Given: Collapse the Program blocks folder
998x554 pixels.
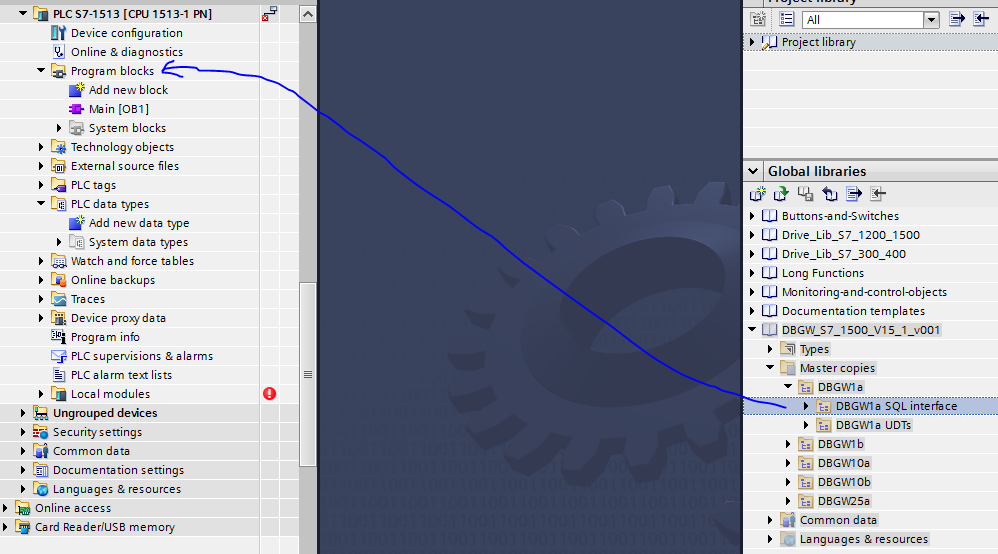Looking at the screenshot, I should pyautogui.click(x=41, y=71).
